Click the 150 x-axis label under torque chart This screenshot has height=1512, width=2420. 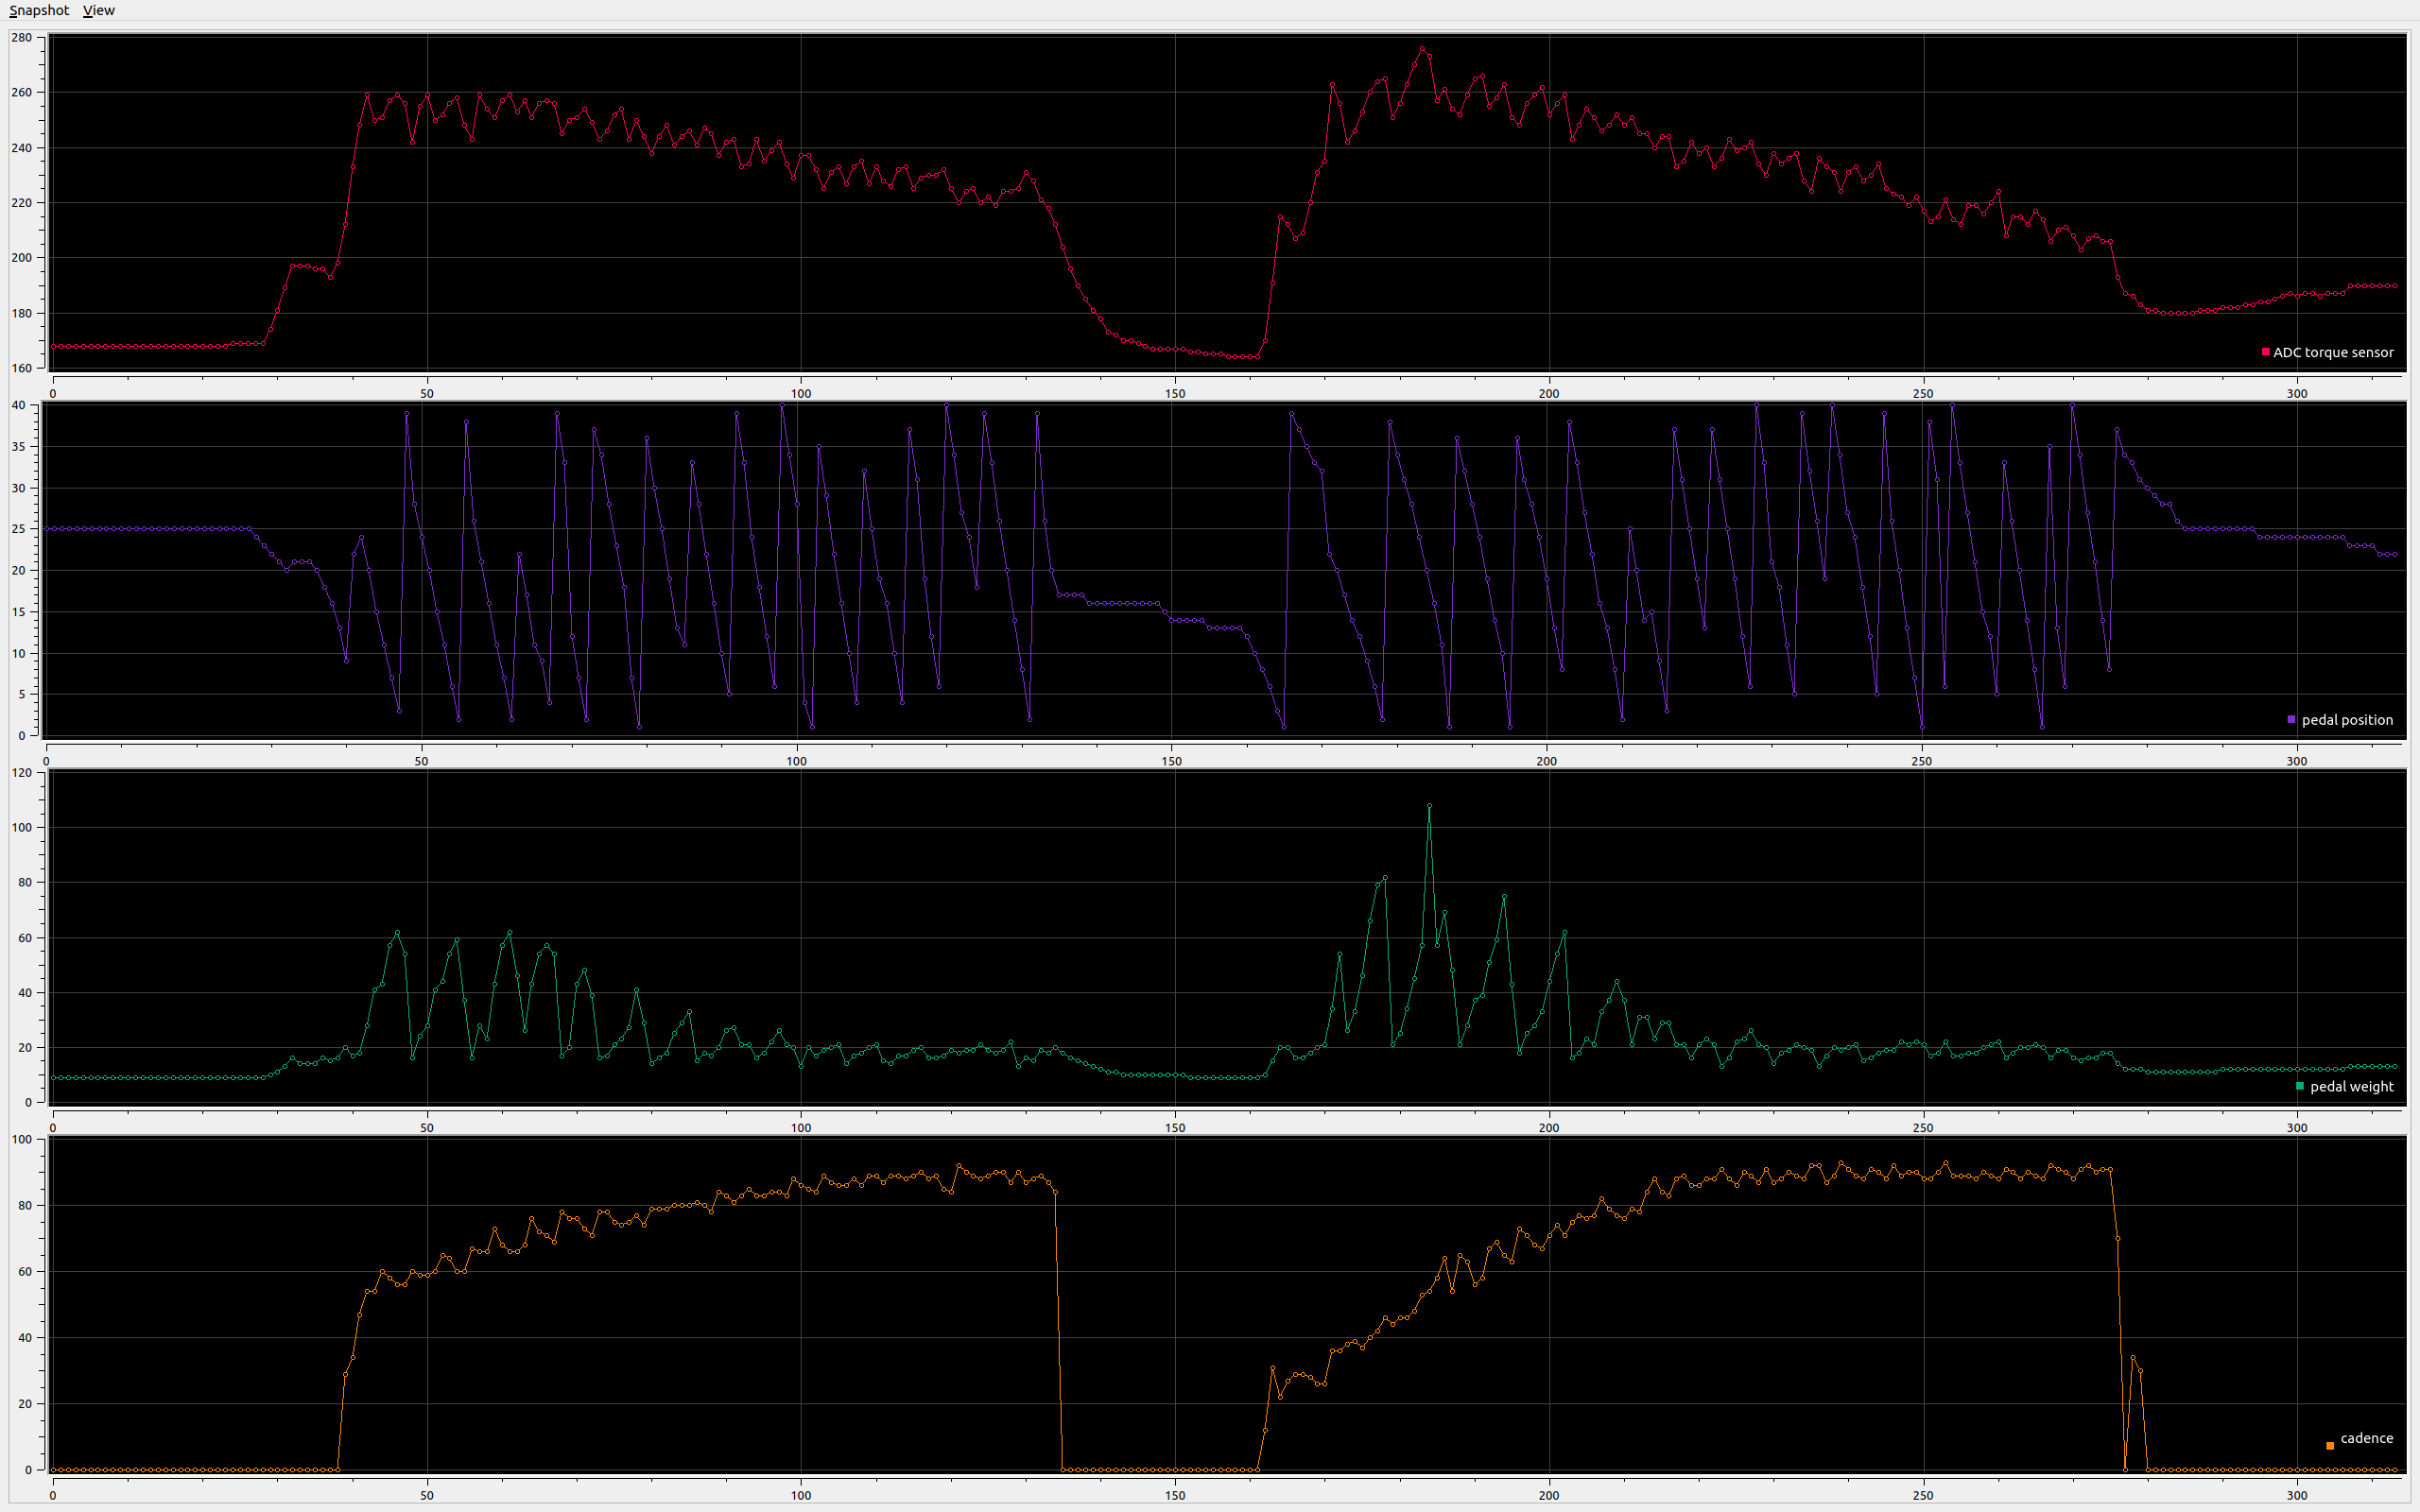pyautogui.click(x=1175, y=394)
